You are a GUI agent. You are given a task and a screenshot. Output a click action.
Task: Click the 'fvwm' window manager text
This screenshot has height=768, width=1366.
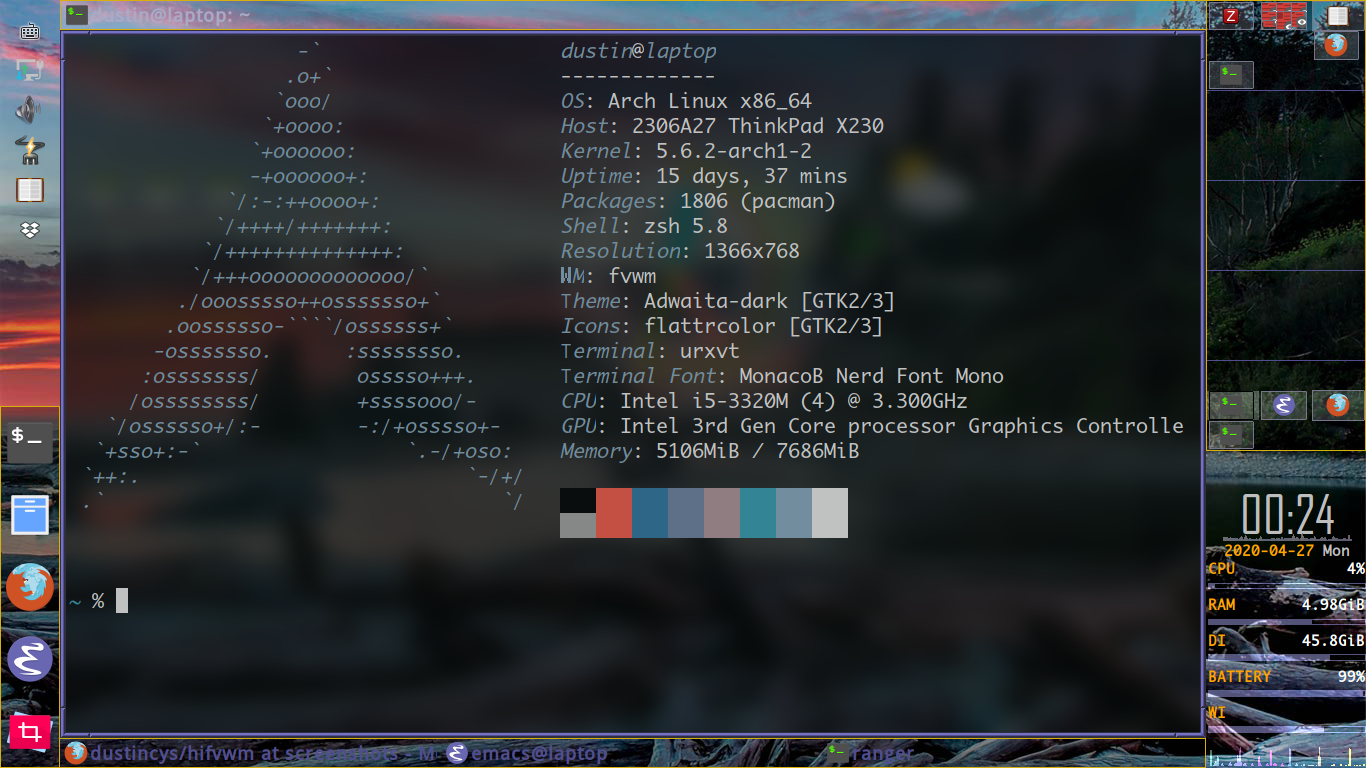[x=632, y=276]
